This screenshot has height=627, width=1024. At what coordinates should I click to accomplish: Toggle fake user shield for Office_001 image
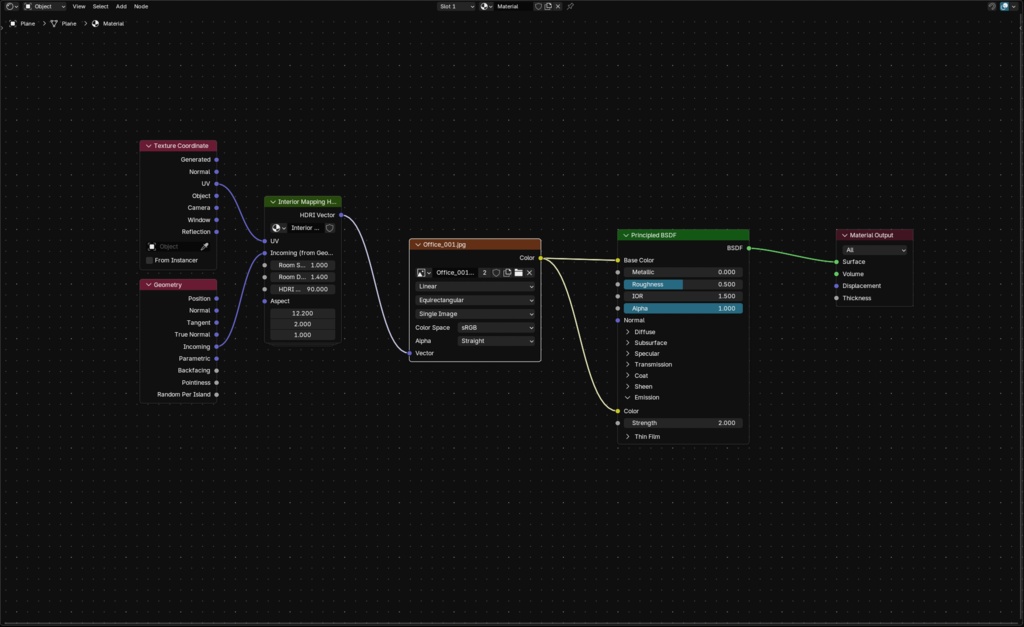click(x=496, y=272)
